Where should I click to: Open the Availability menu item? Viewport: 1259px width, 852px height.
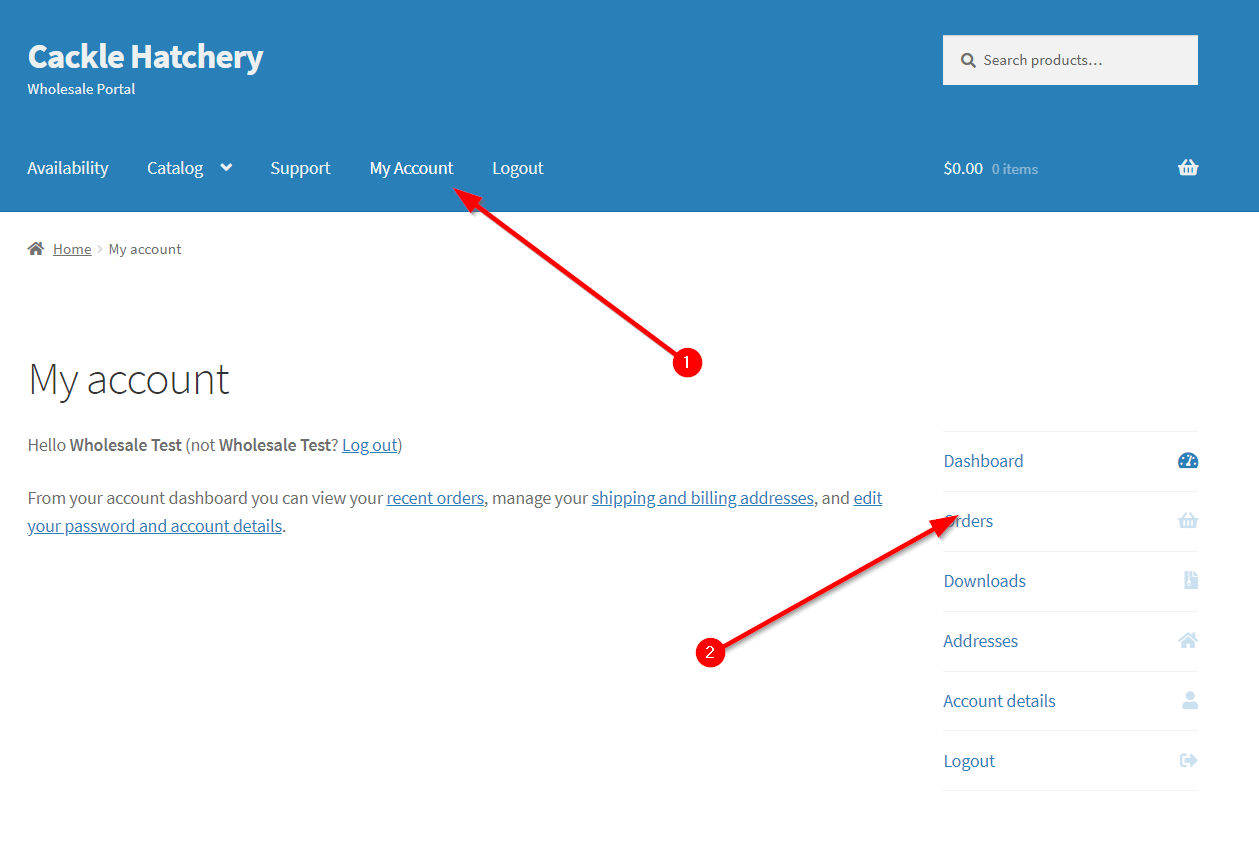[68, 168]
